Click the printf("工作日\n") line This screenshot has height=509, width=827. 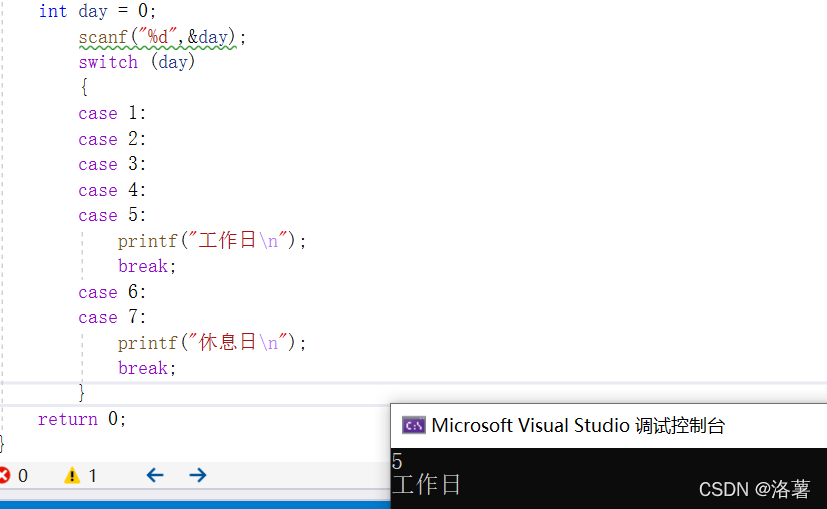pyautogui.click(x=211, y=241)
